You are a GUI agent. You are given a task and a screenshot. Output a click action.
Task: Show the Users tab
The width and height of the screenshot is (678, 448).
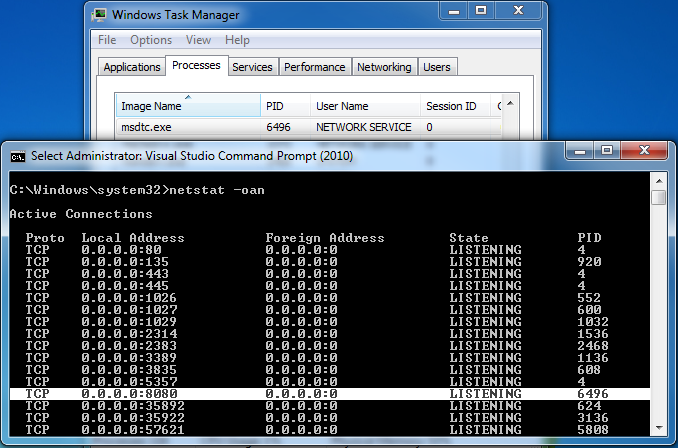coord(437,67)
